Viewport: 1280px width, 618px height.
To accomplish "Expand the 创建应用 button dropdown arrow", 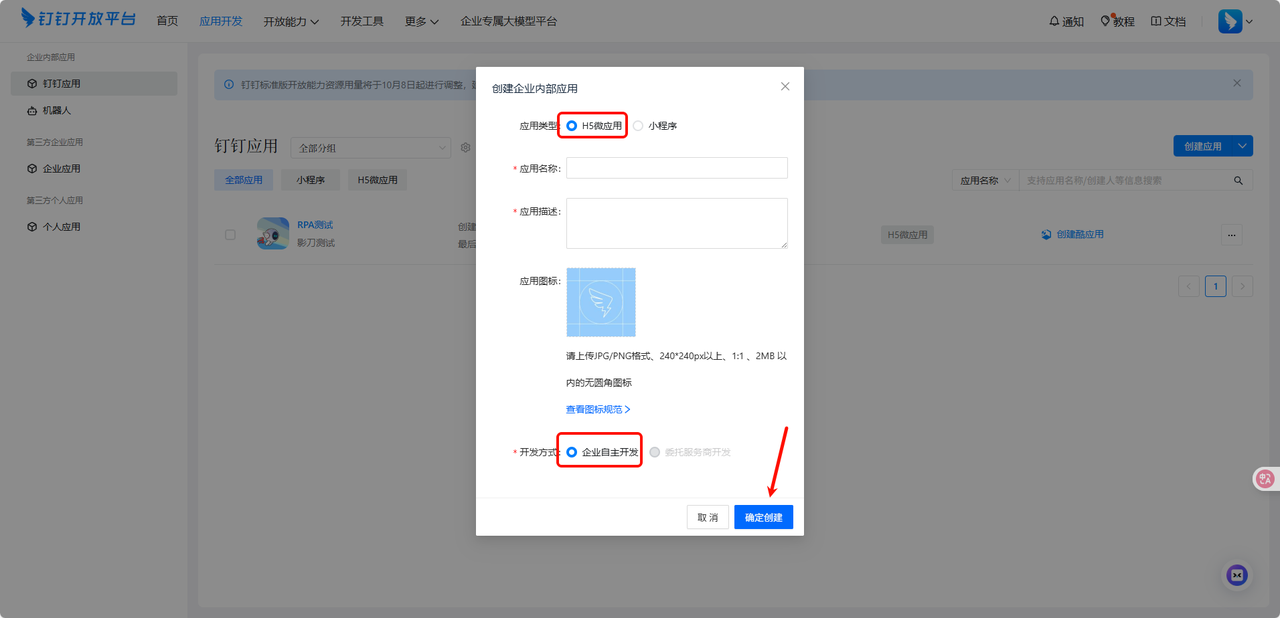I will (1240, 145).
